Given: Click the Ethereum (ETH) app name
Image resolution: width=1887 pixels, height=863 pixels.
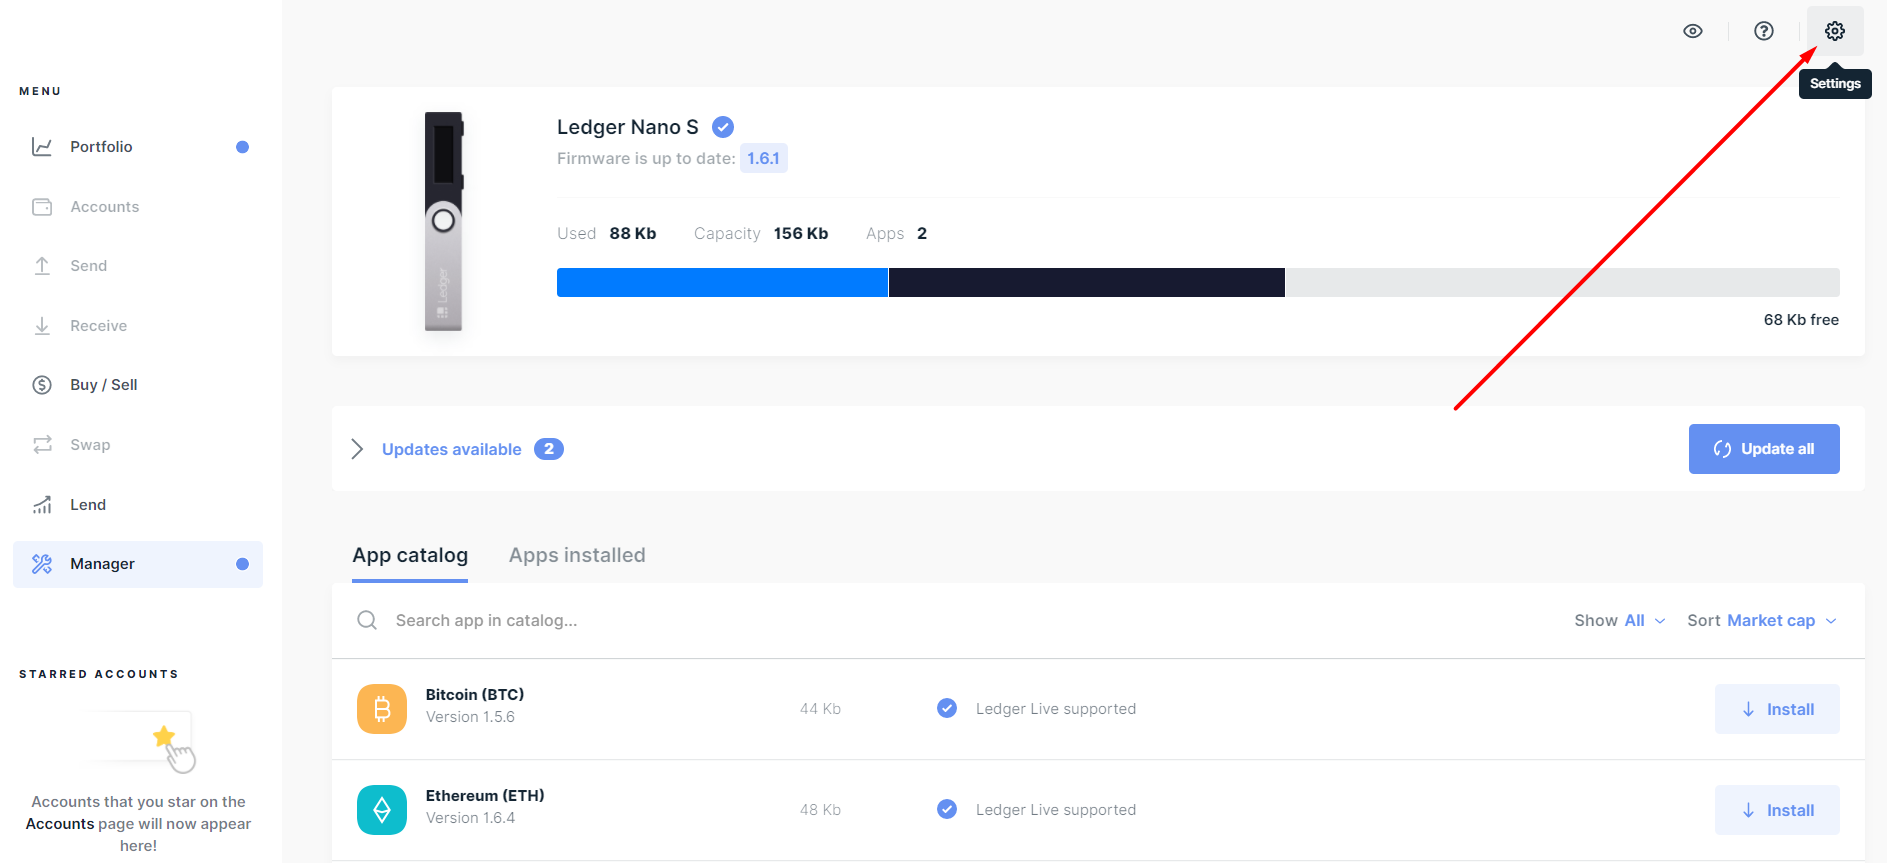Looking at the screenshot, I should tap(485, 795).
